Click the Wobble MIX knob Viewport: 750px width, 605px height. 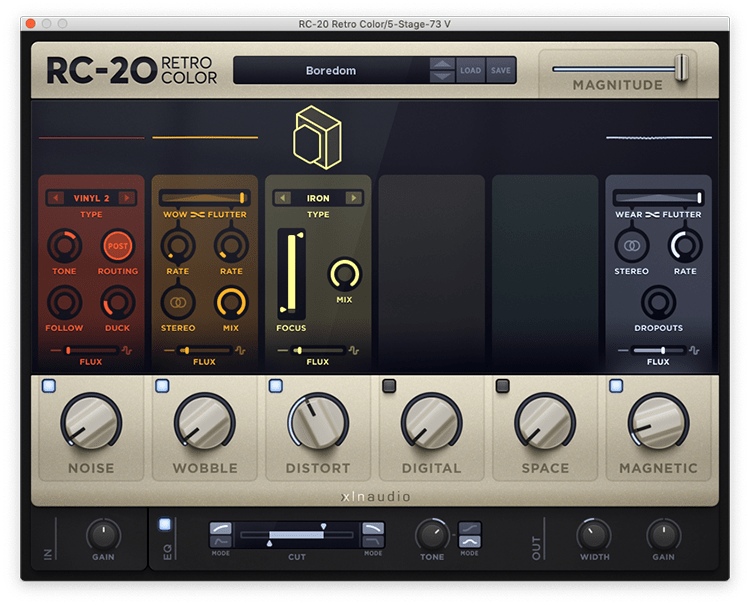pos(231,302)
